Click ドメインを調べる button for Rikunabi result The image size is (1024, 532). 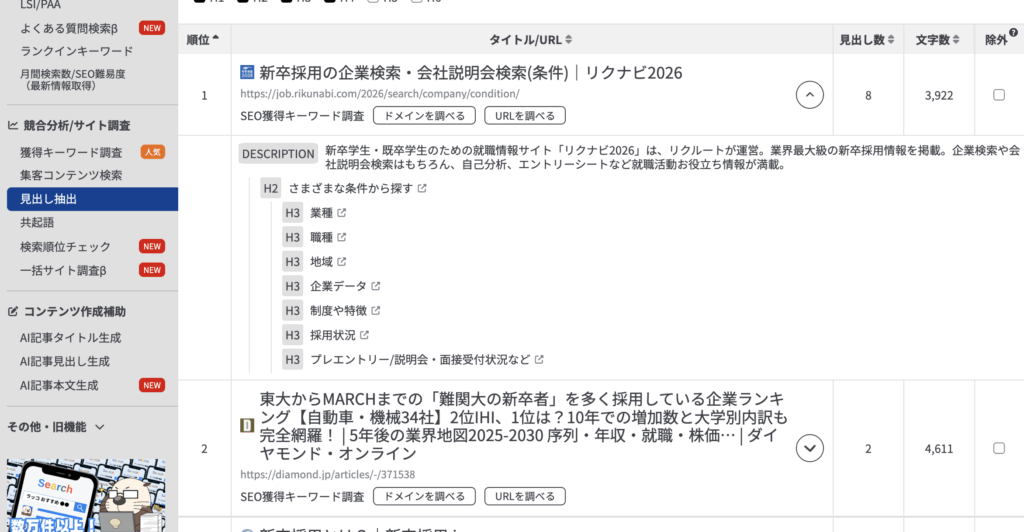tap(424, 116)
